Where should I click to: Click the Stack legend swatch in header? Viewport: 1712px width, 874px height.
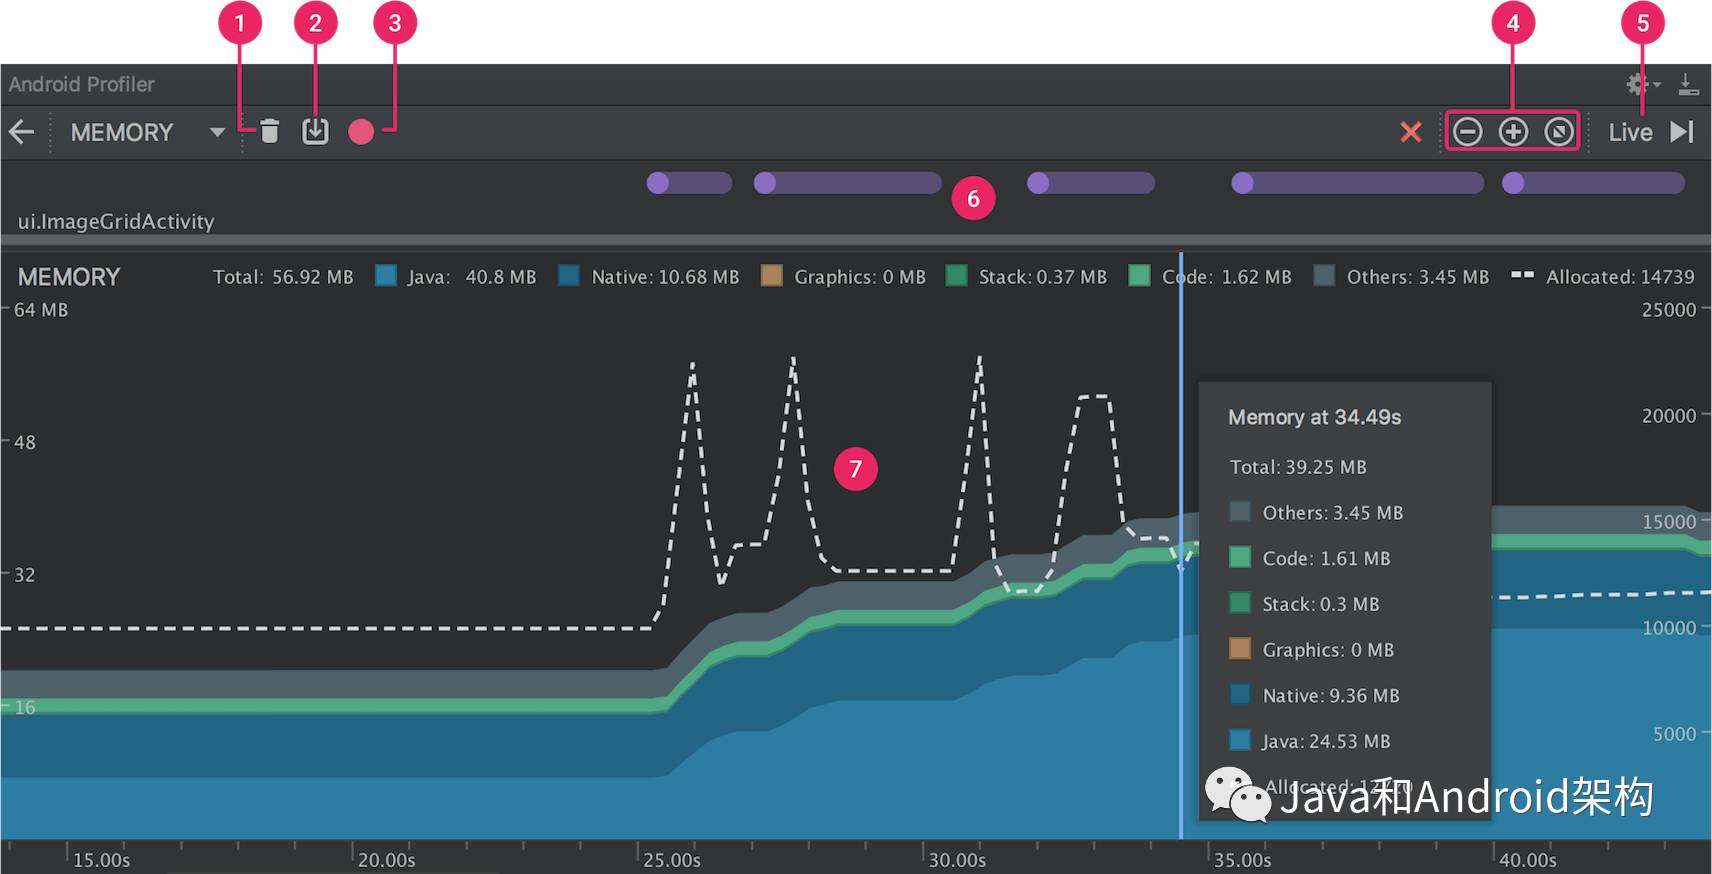[957, 276]
